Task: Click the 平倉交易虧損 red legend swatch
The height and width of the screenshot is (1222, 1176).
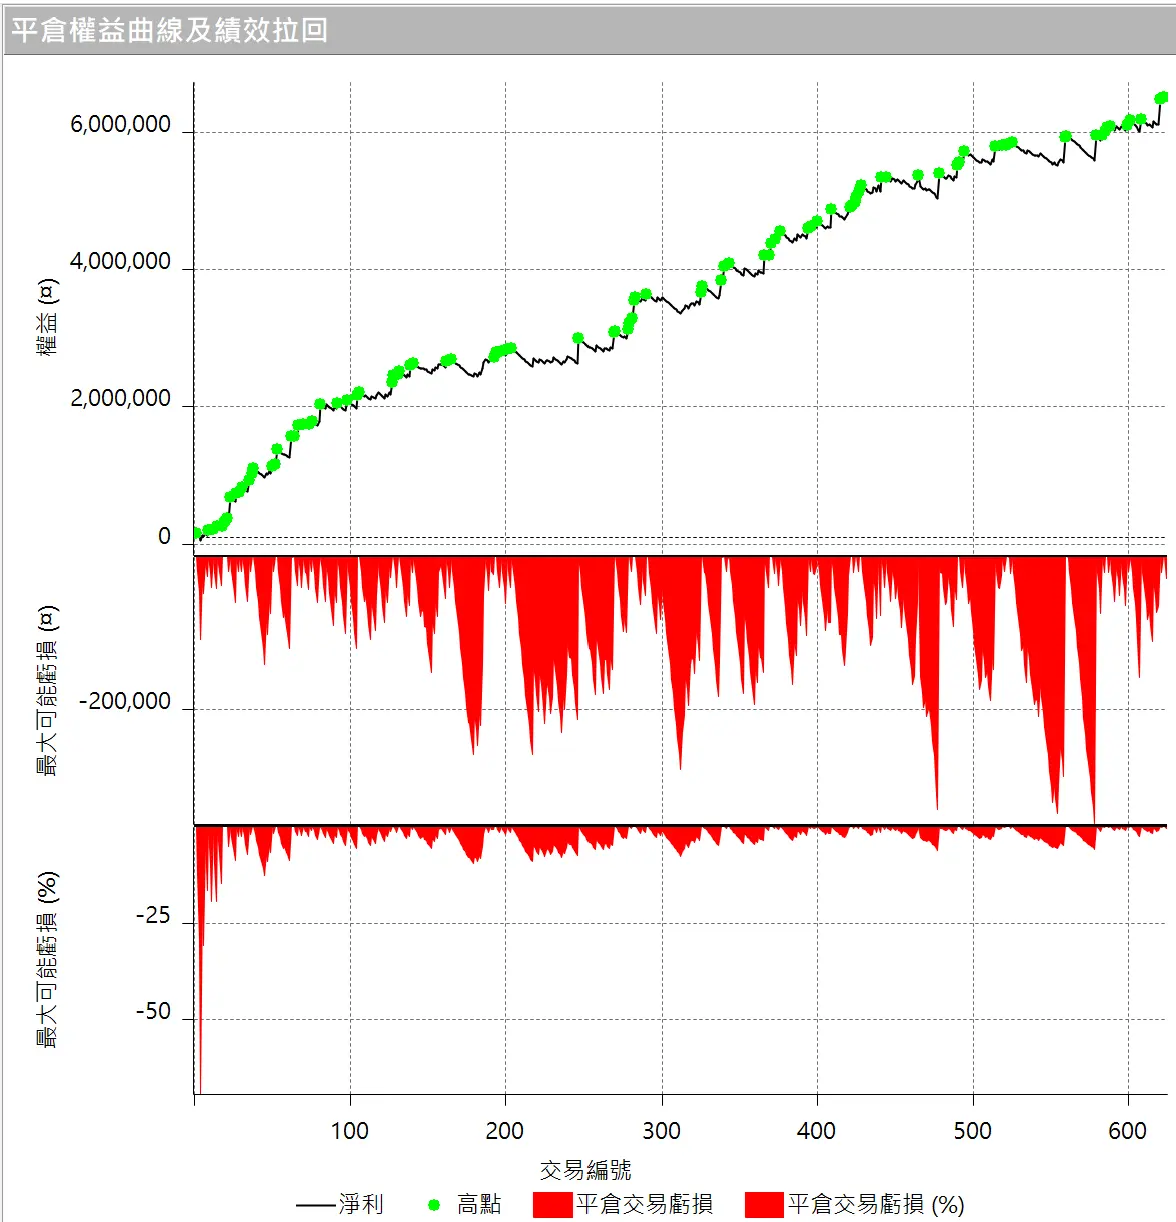Action: click(x=552, y=1205)
